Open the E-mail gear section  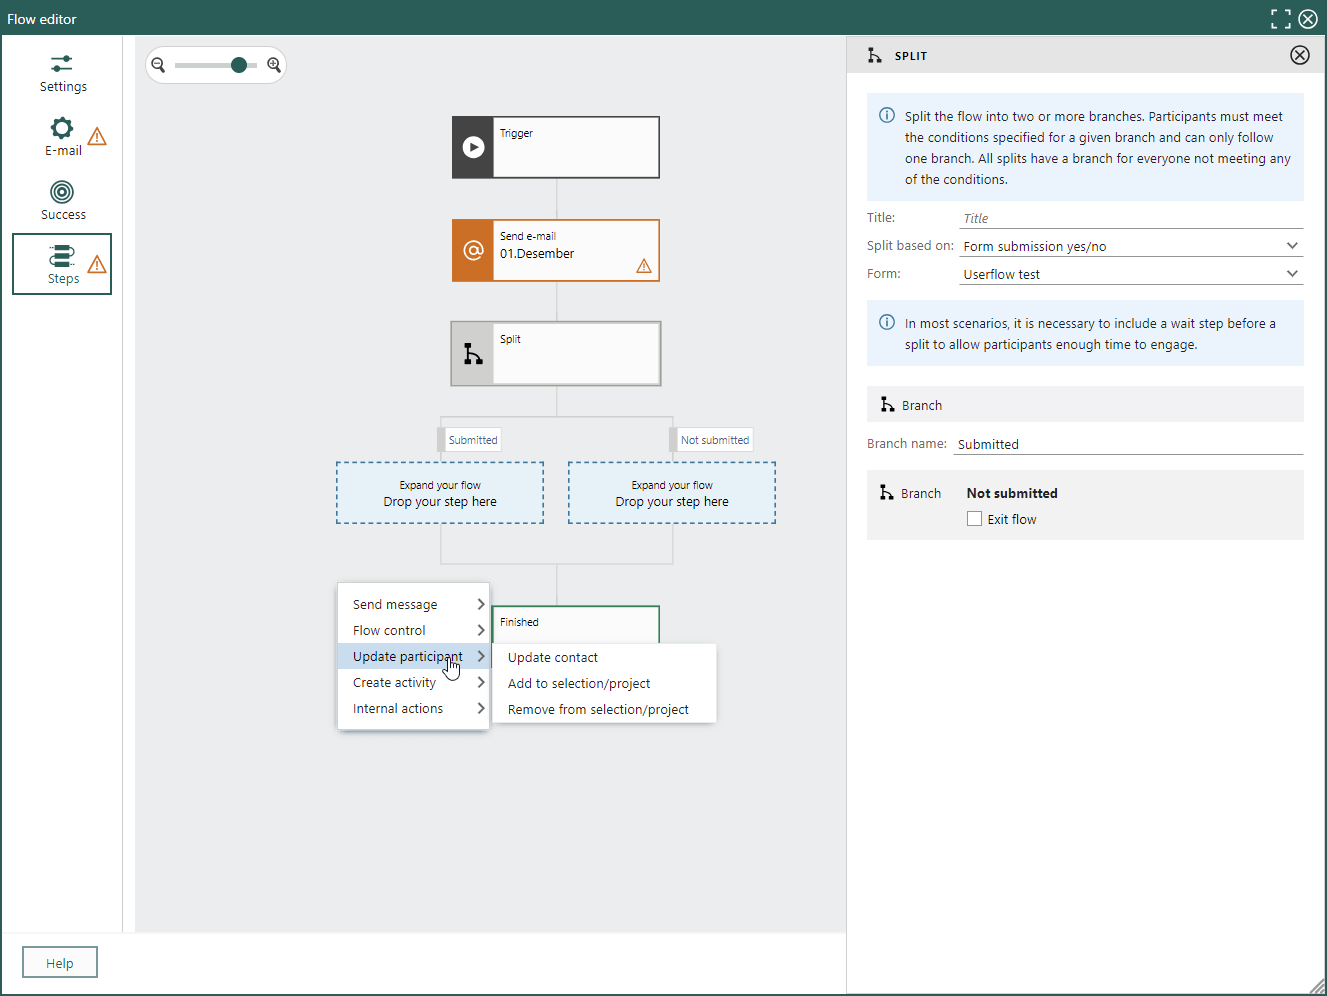pyautogui.click(x=62, y=137)
